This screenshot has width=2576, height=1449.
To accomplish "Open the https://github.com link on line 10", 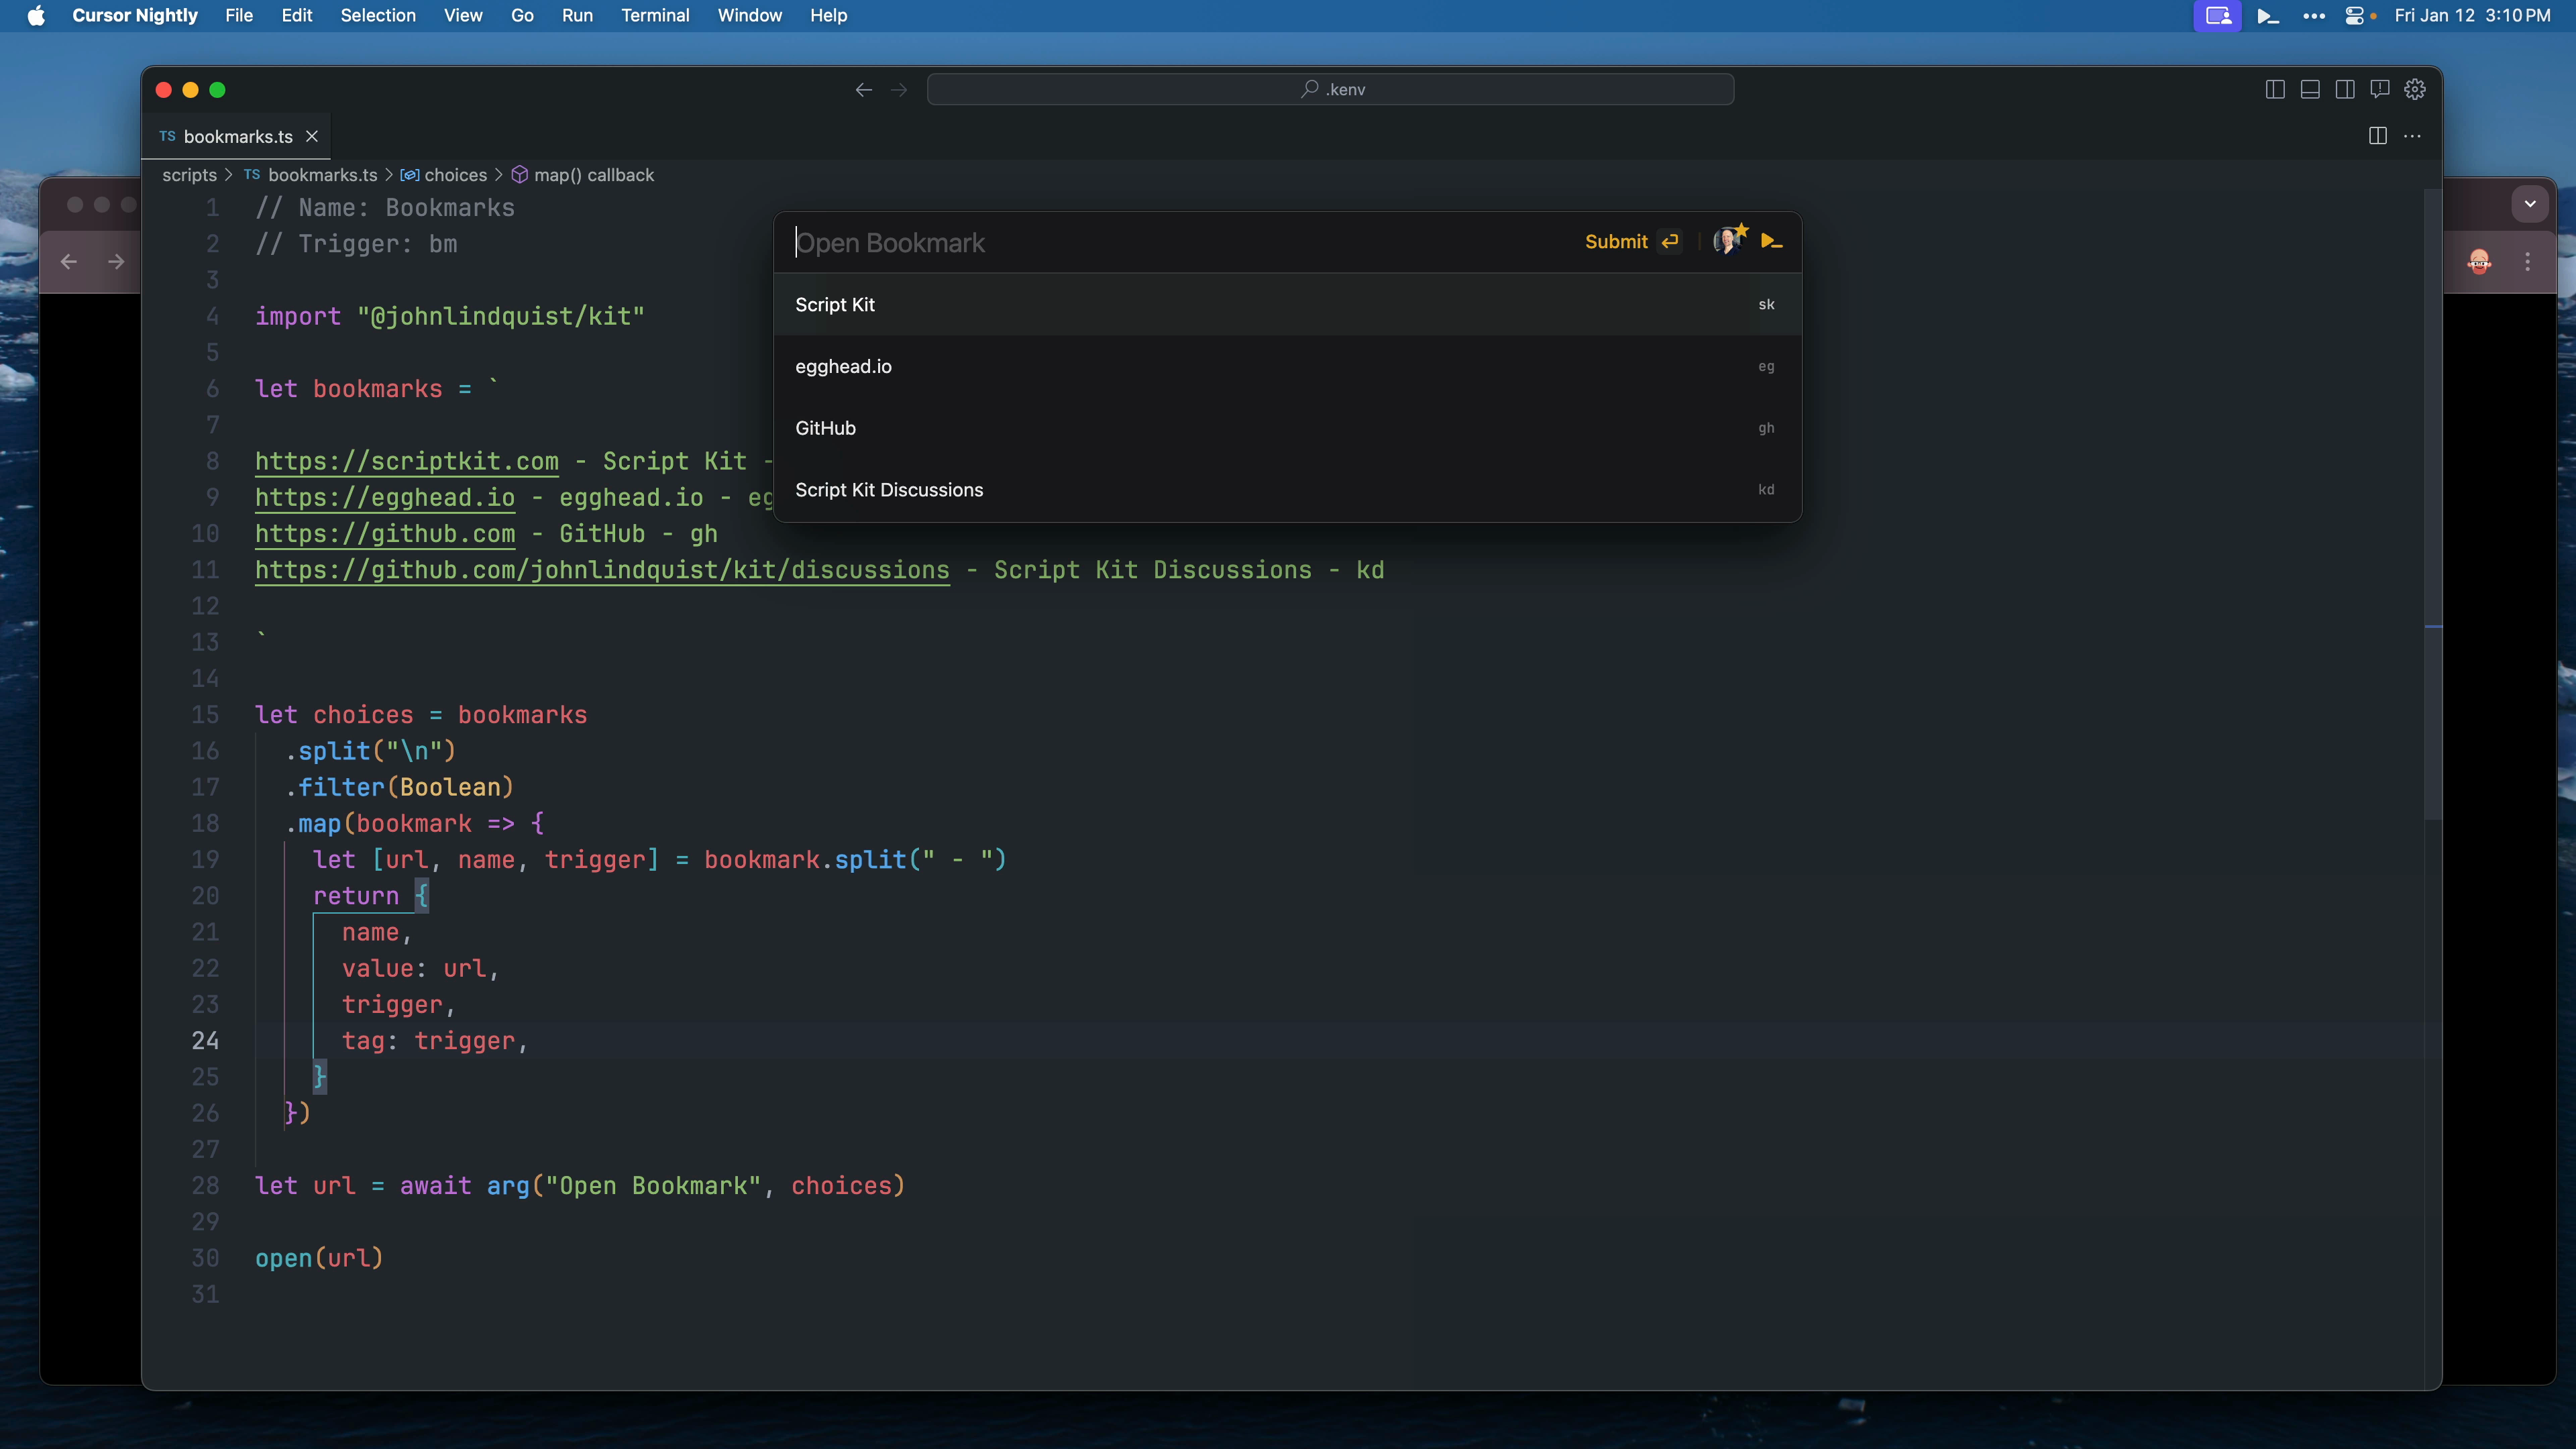I will pyautogui.click(x=385, y=534).
